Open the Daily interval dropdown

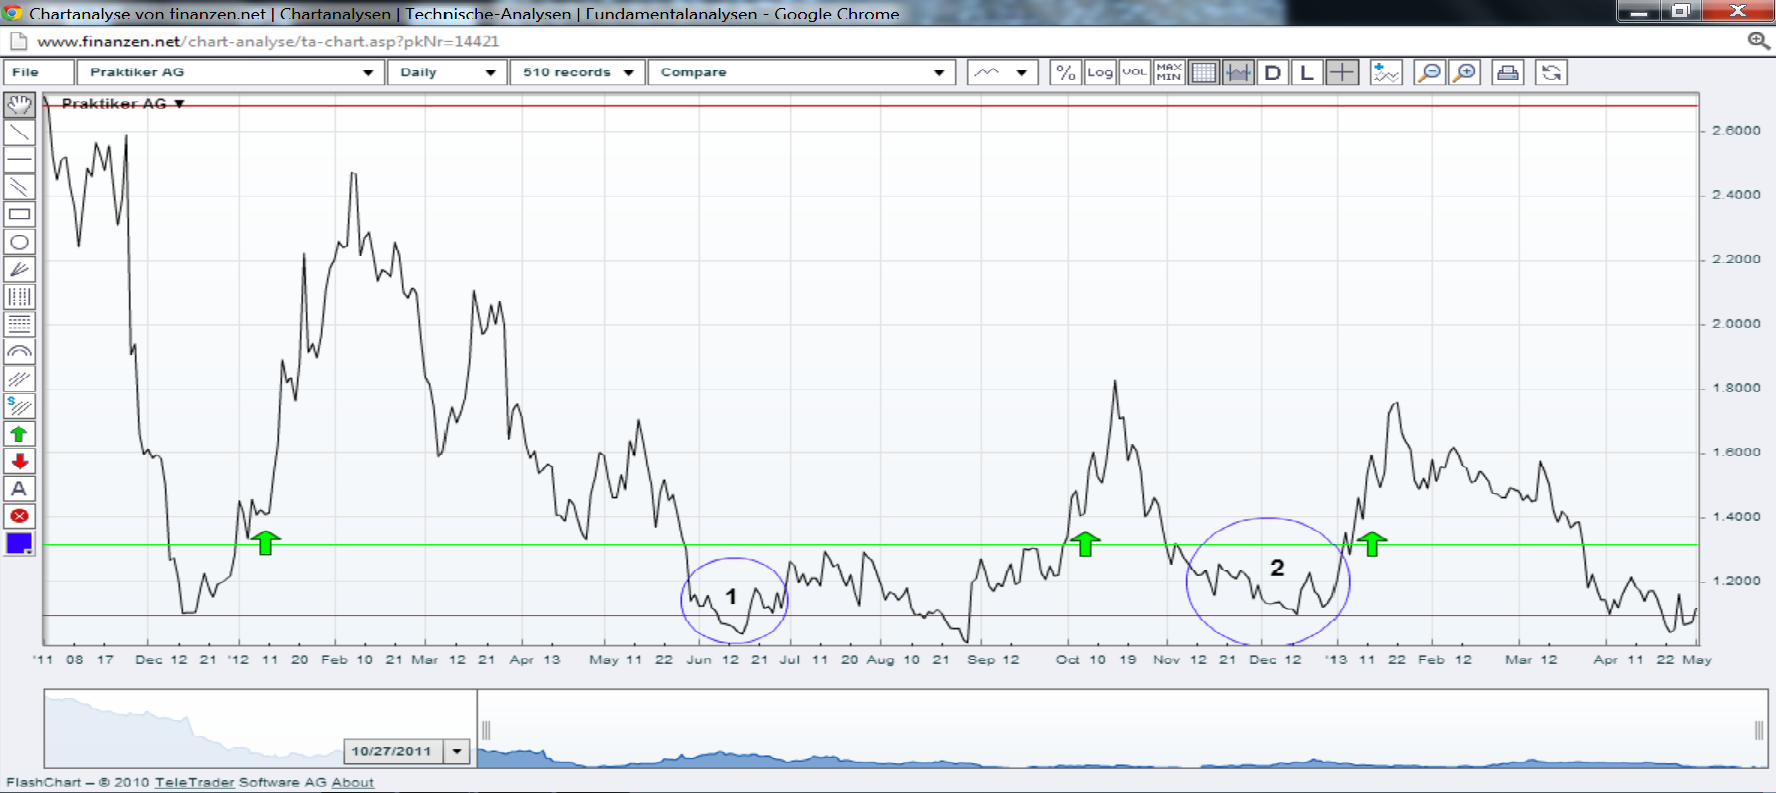446,73
